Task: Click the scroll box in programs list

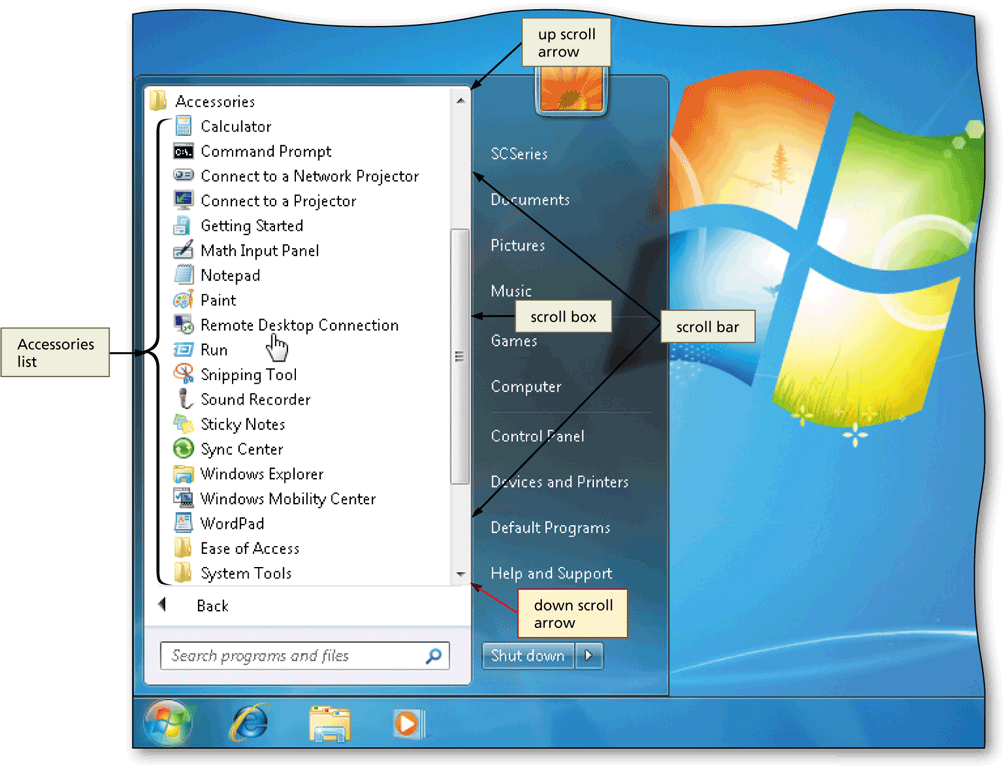Action: click(460, 356)
